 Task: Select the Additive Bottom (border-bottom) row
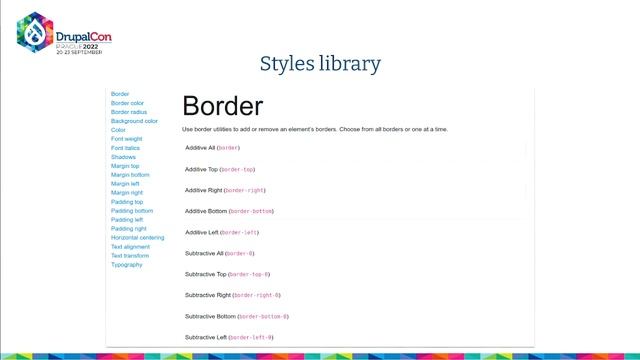click(229, 211)
